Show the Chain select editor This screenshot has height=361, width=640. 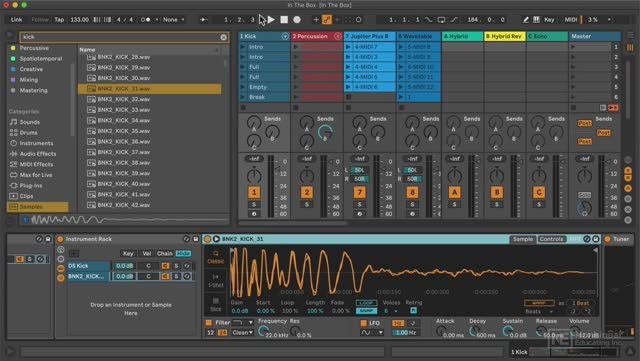[164, 254]
